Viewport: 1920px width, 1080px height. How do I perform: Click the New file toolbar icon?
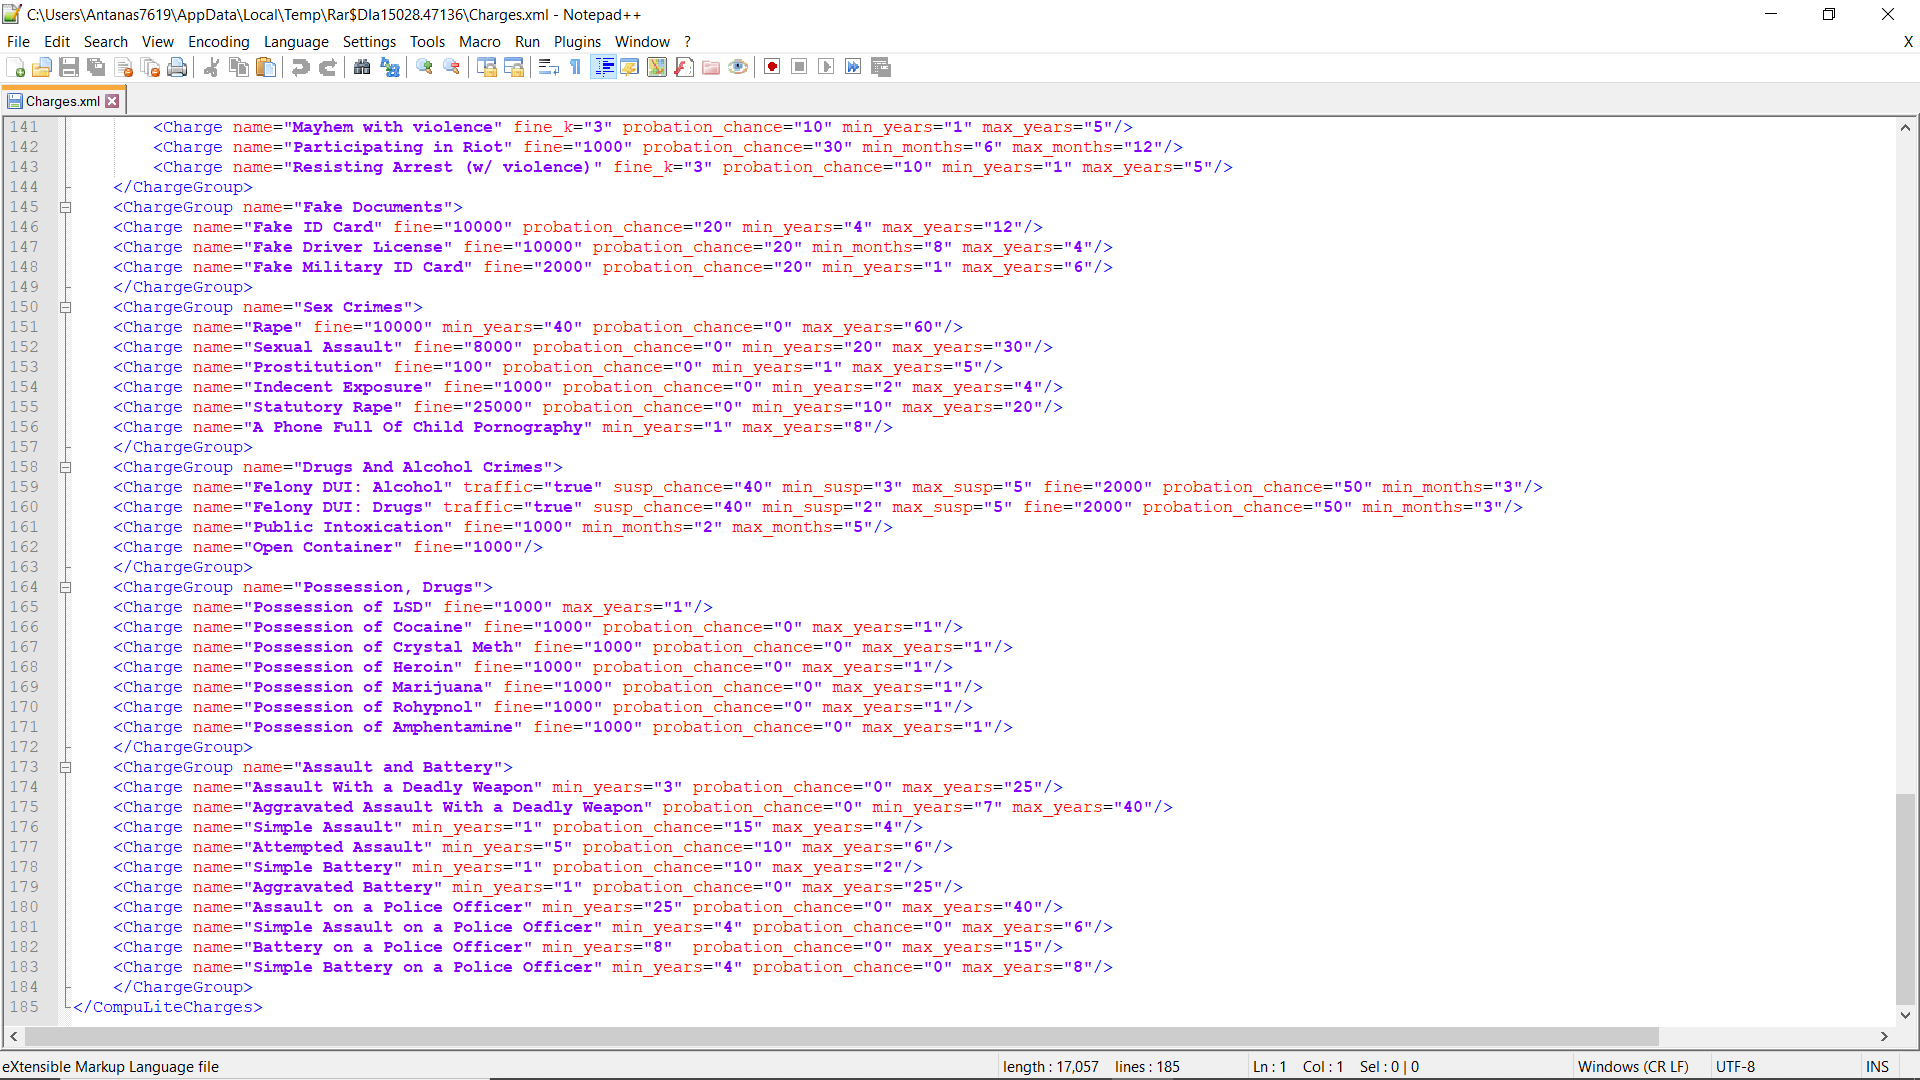coord(16,67)
